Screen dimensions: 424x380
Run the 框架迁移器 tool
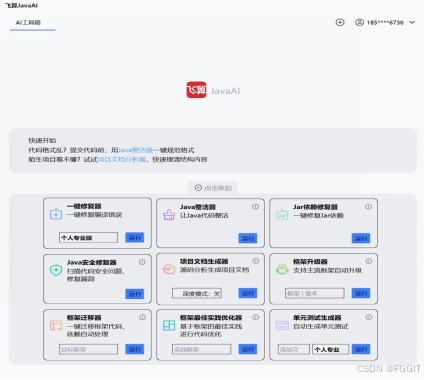coord(135,349)
